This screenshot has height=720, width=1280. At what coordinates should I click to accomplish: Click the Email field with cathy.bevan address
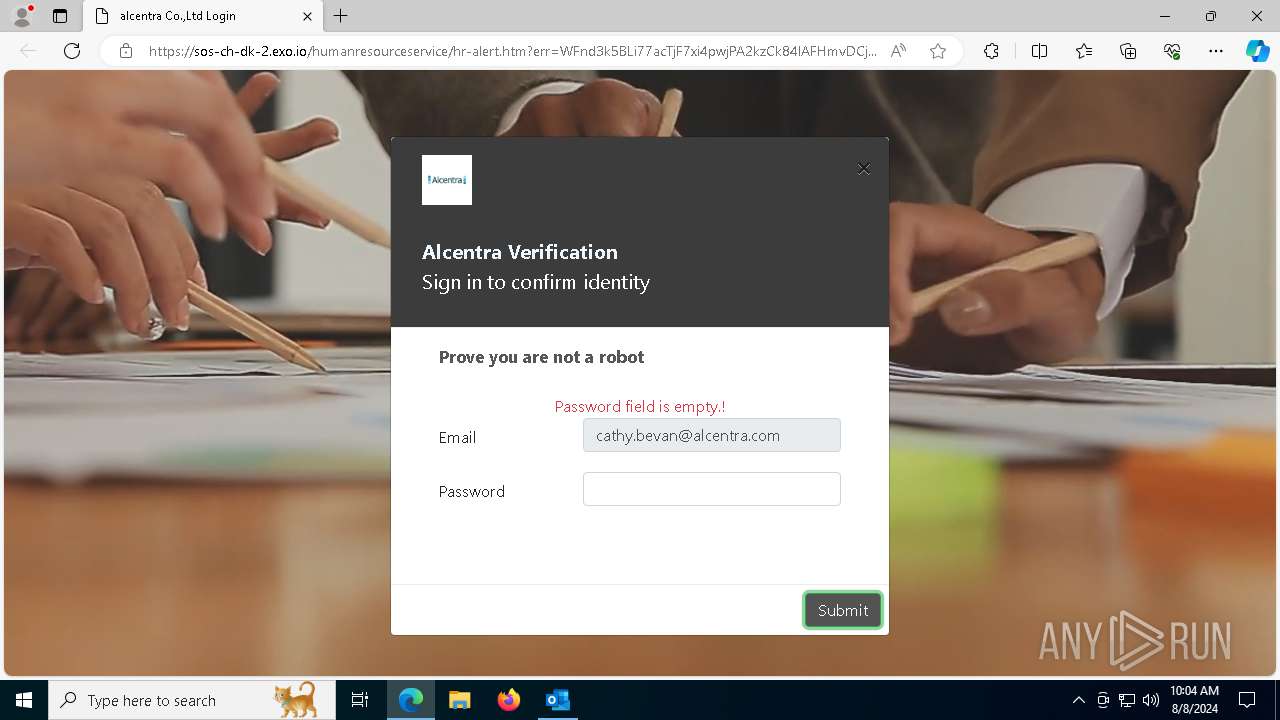712,435
